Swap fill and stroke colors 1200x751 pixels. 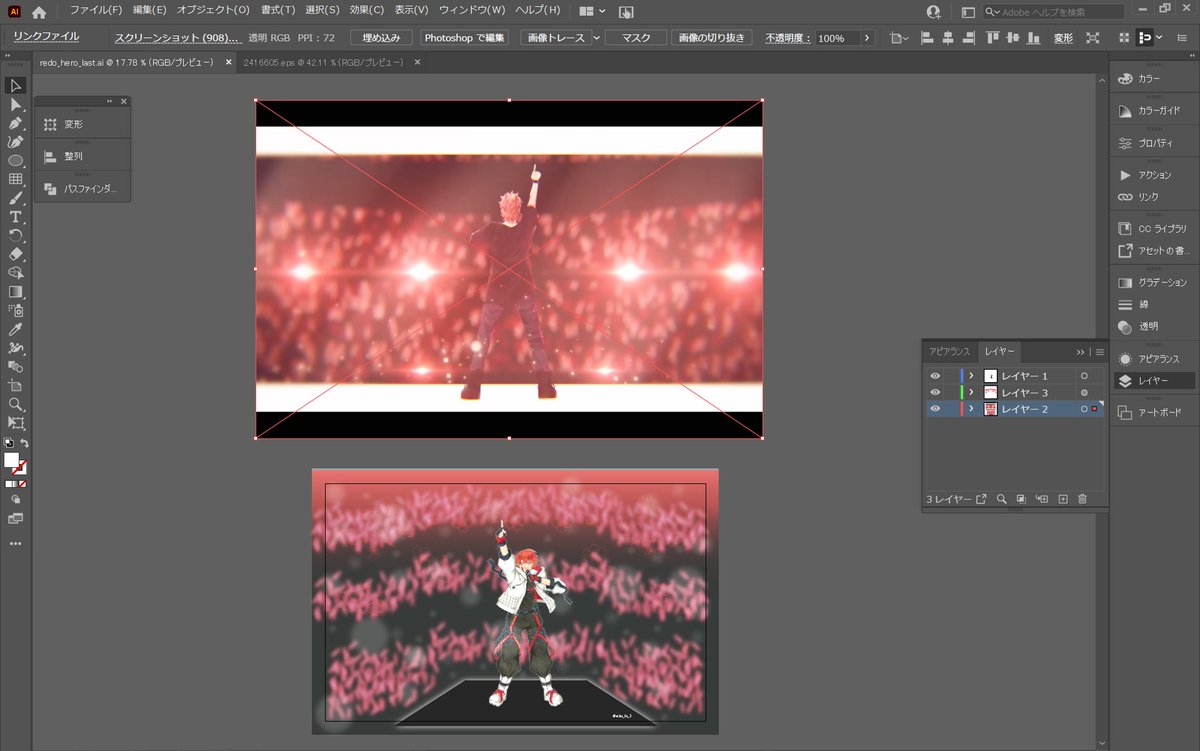click(x=25, y=443)
